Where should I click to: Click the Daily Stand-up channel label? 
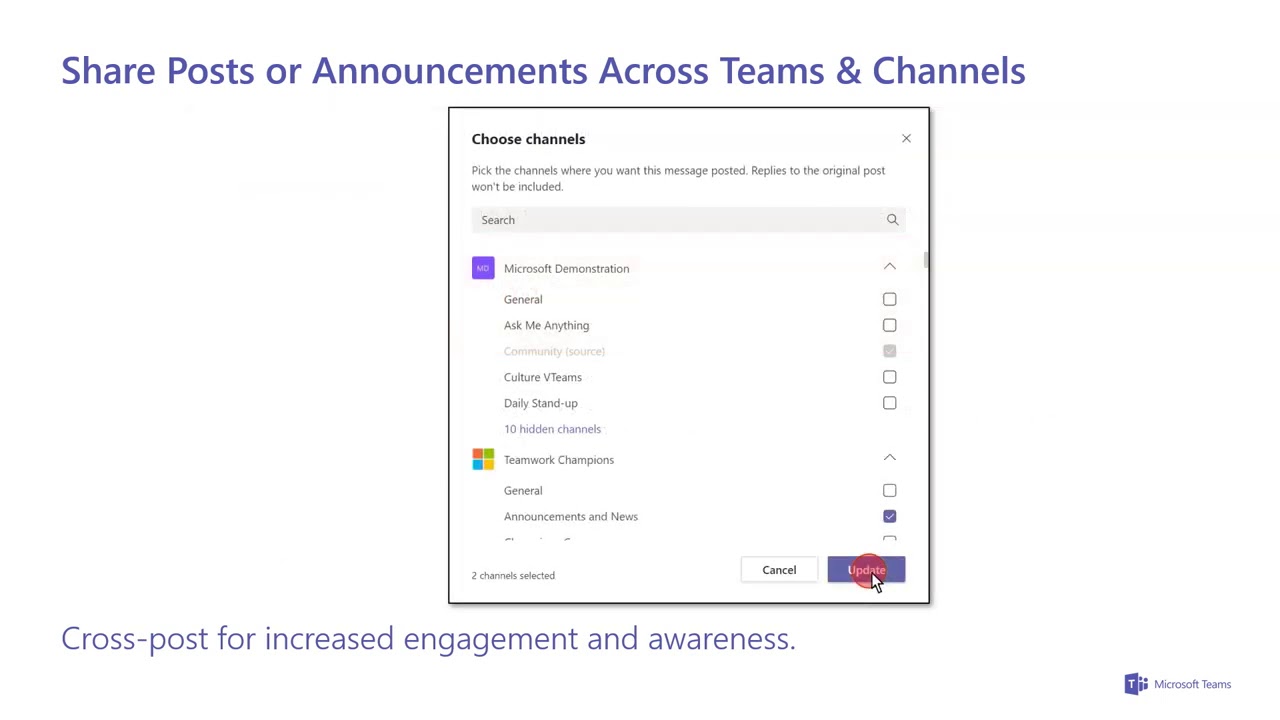tap(540, 403)
